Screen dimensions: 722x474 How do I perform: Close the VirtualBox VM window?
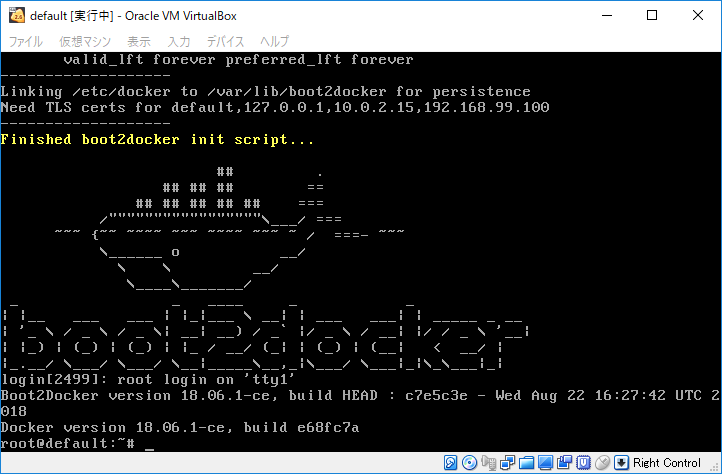[698, 16]
